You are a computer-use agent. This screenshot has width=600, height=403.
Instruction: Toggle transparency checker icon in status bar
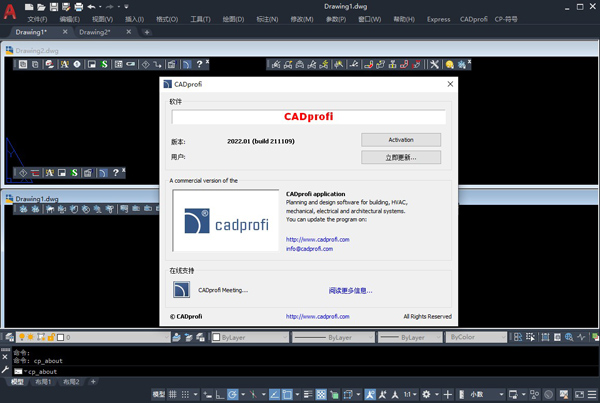(x=321, y=394)
